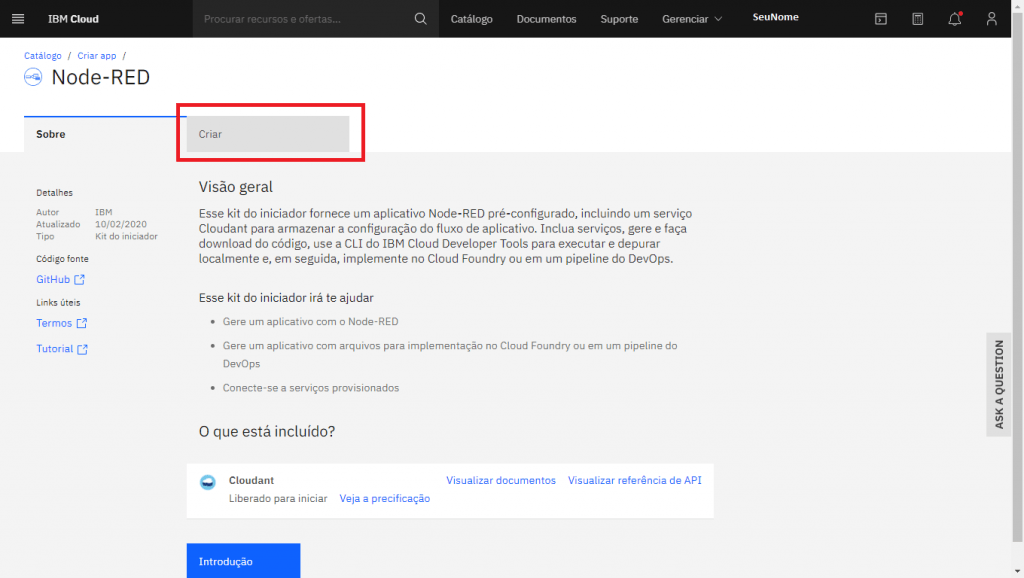Click the 10/02/2020 updated date
The height and width of the screenshot is (578, 1024).
[121, 224]
